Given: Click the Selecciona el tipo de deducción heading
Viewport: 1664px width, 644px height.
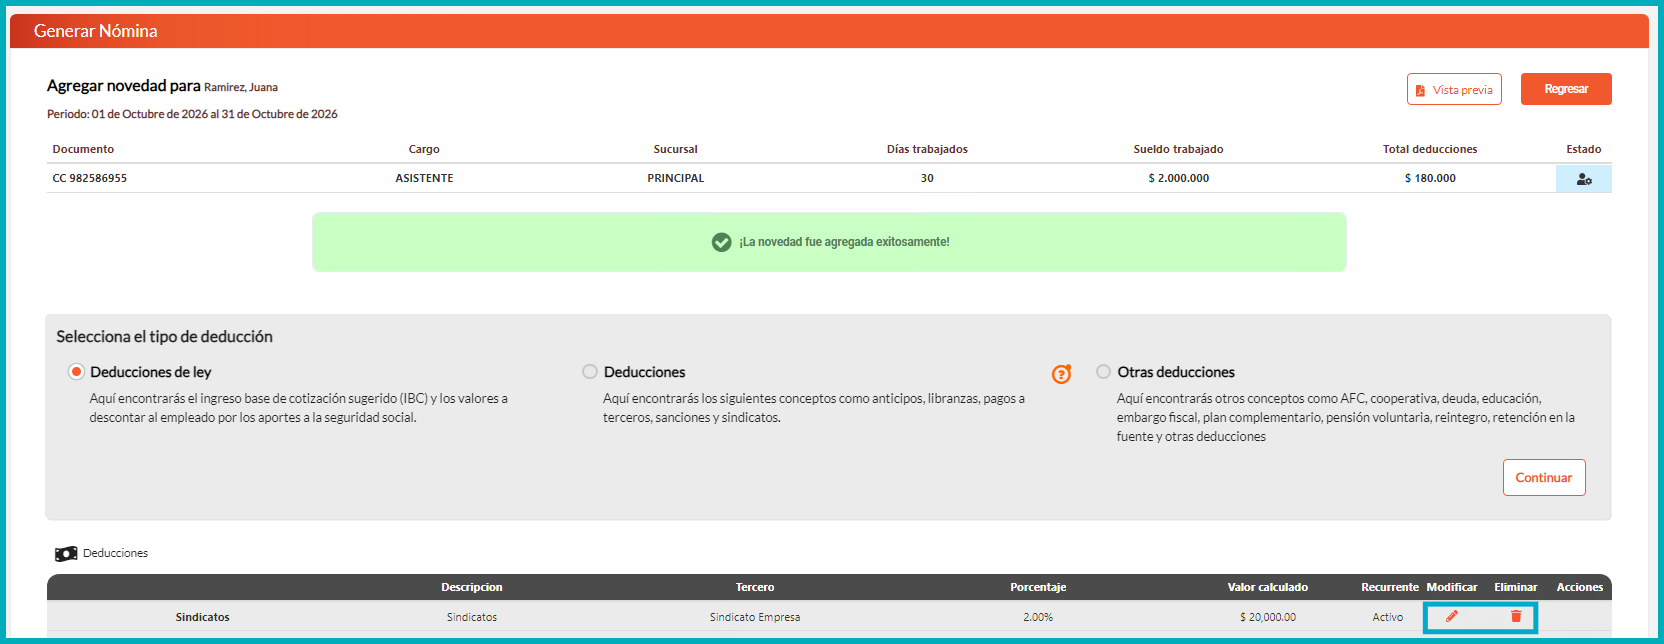Looking at the screenshot, I should [164, 337].
